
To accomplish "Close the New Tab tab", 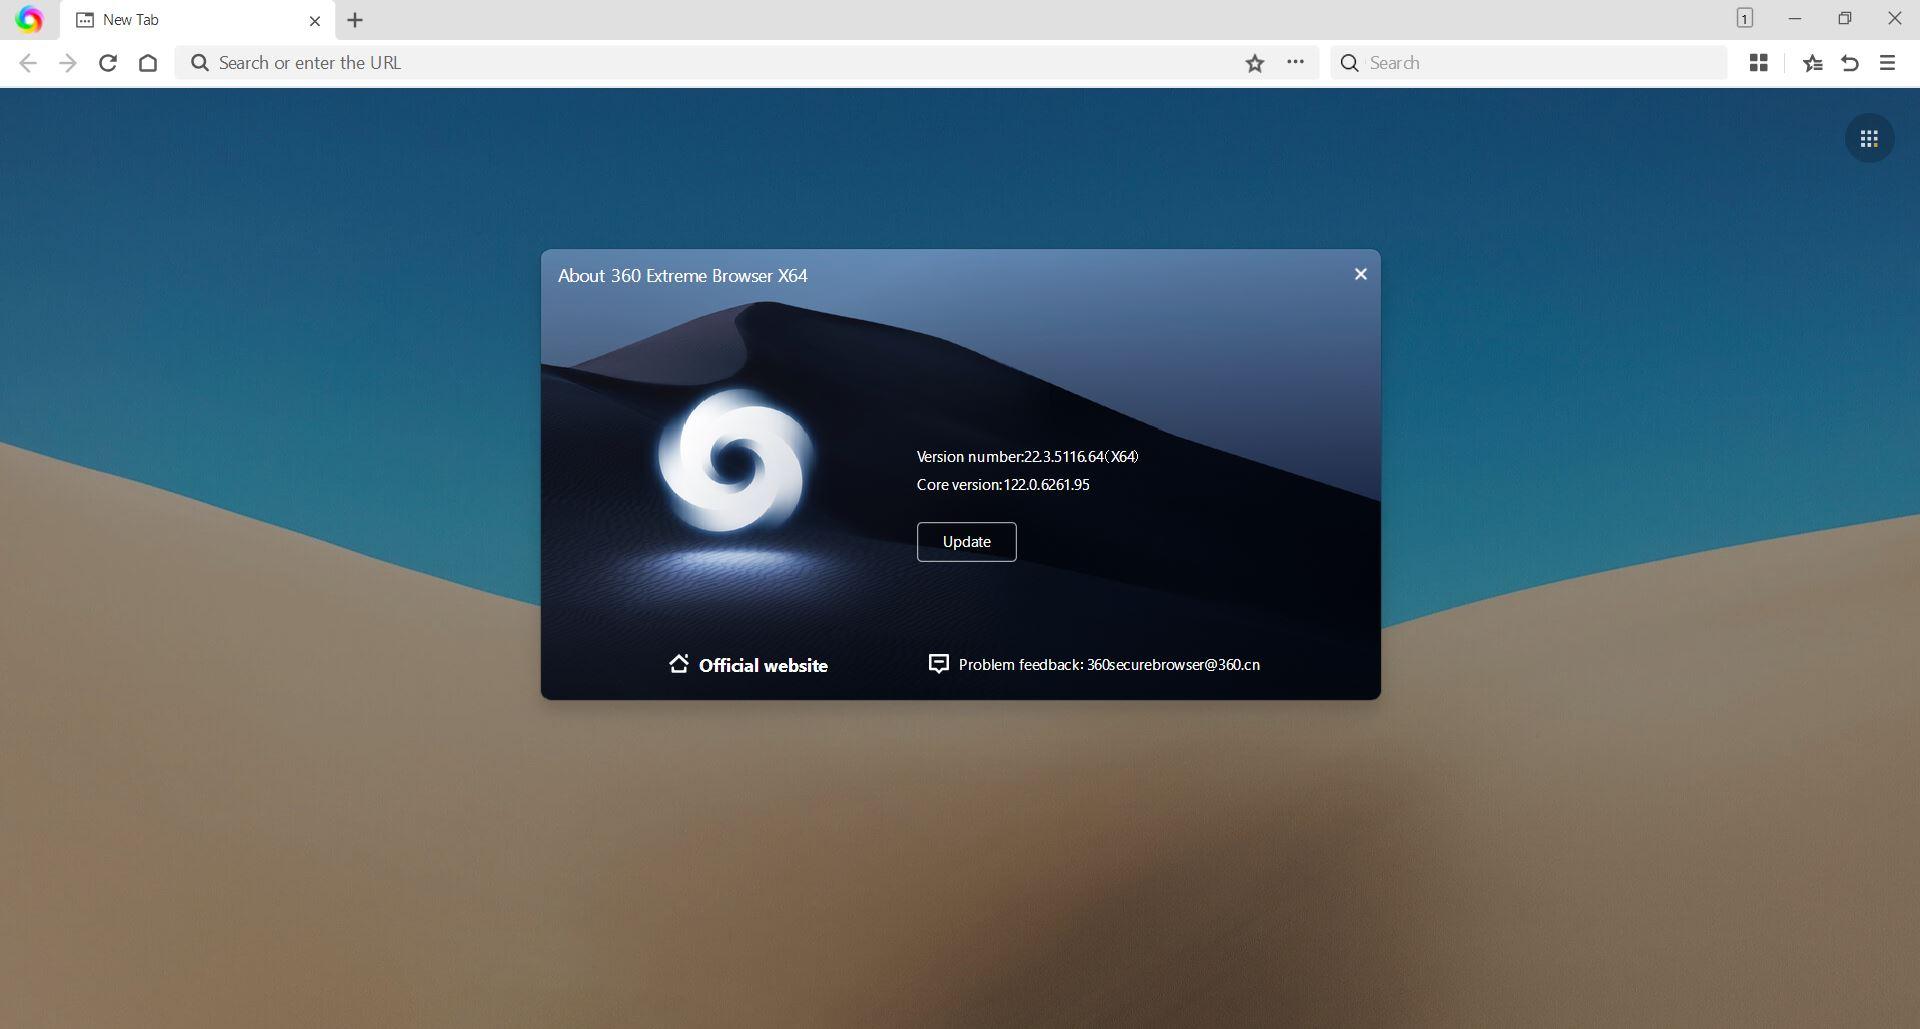I will pos(315,20).
